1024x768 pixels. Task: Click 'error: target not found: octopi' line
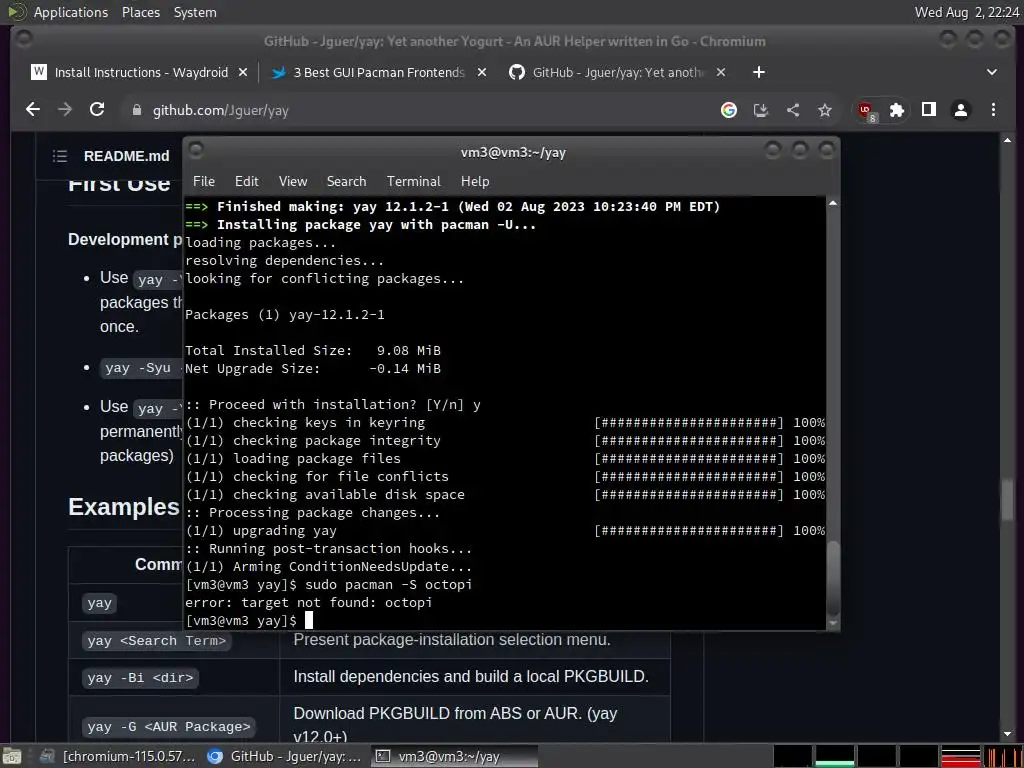tap(308, 602)
